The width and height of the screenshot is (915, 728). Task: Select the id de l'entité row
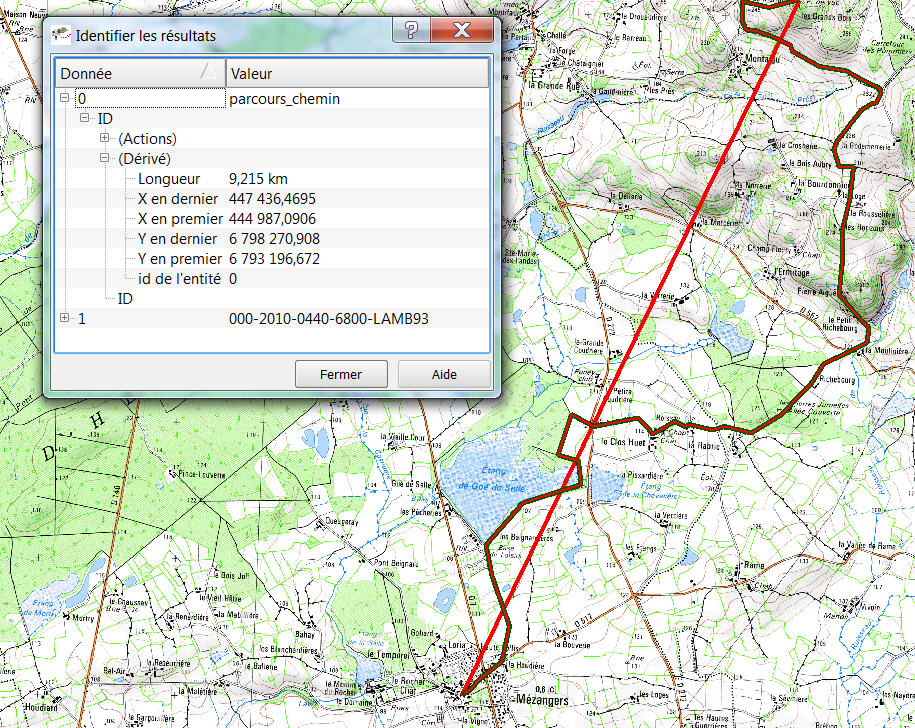point(179,279)
